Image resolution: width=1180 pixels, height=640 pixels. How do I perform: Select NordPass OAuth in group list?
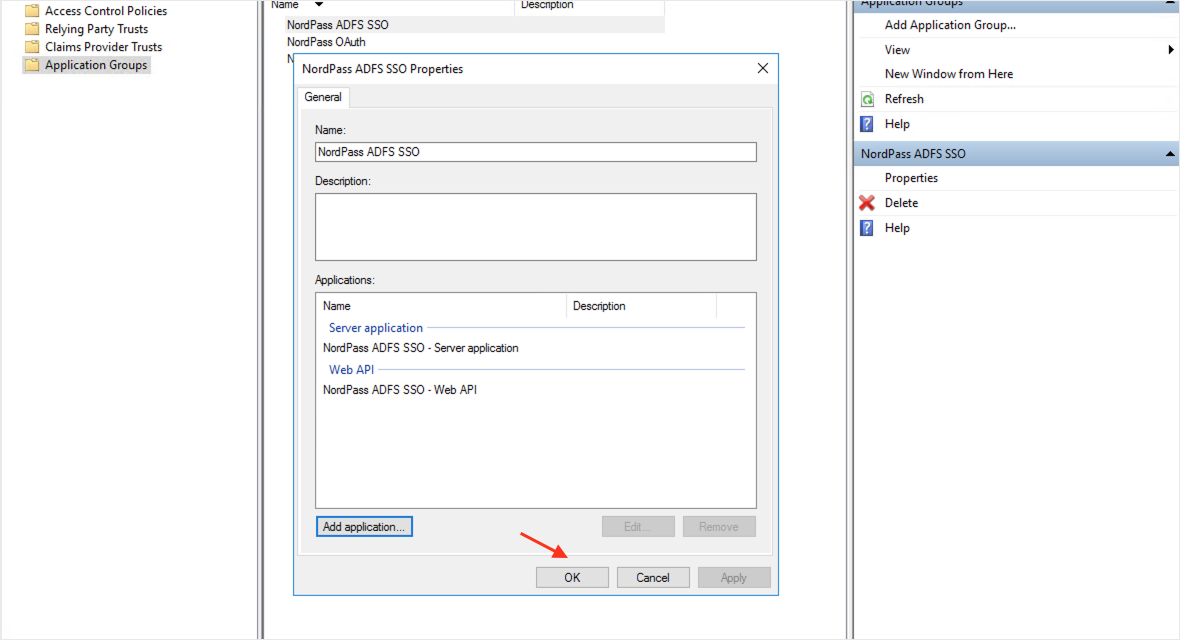[326, 42]
